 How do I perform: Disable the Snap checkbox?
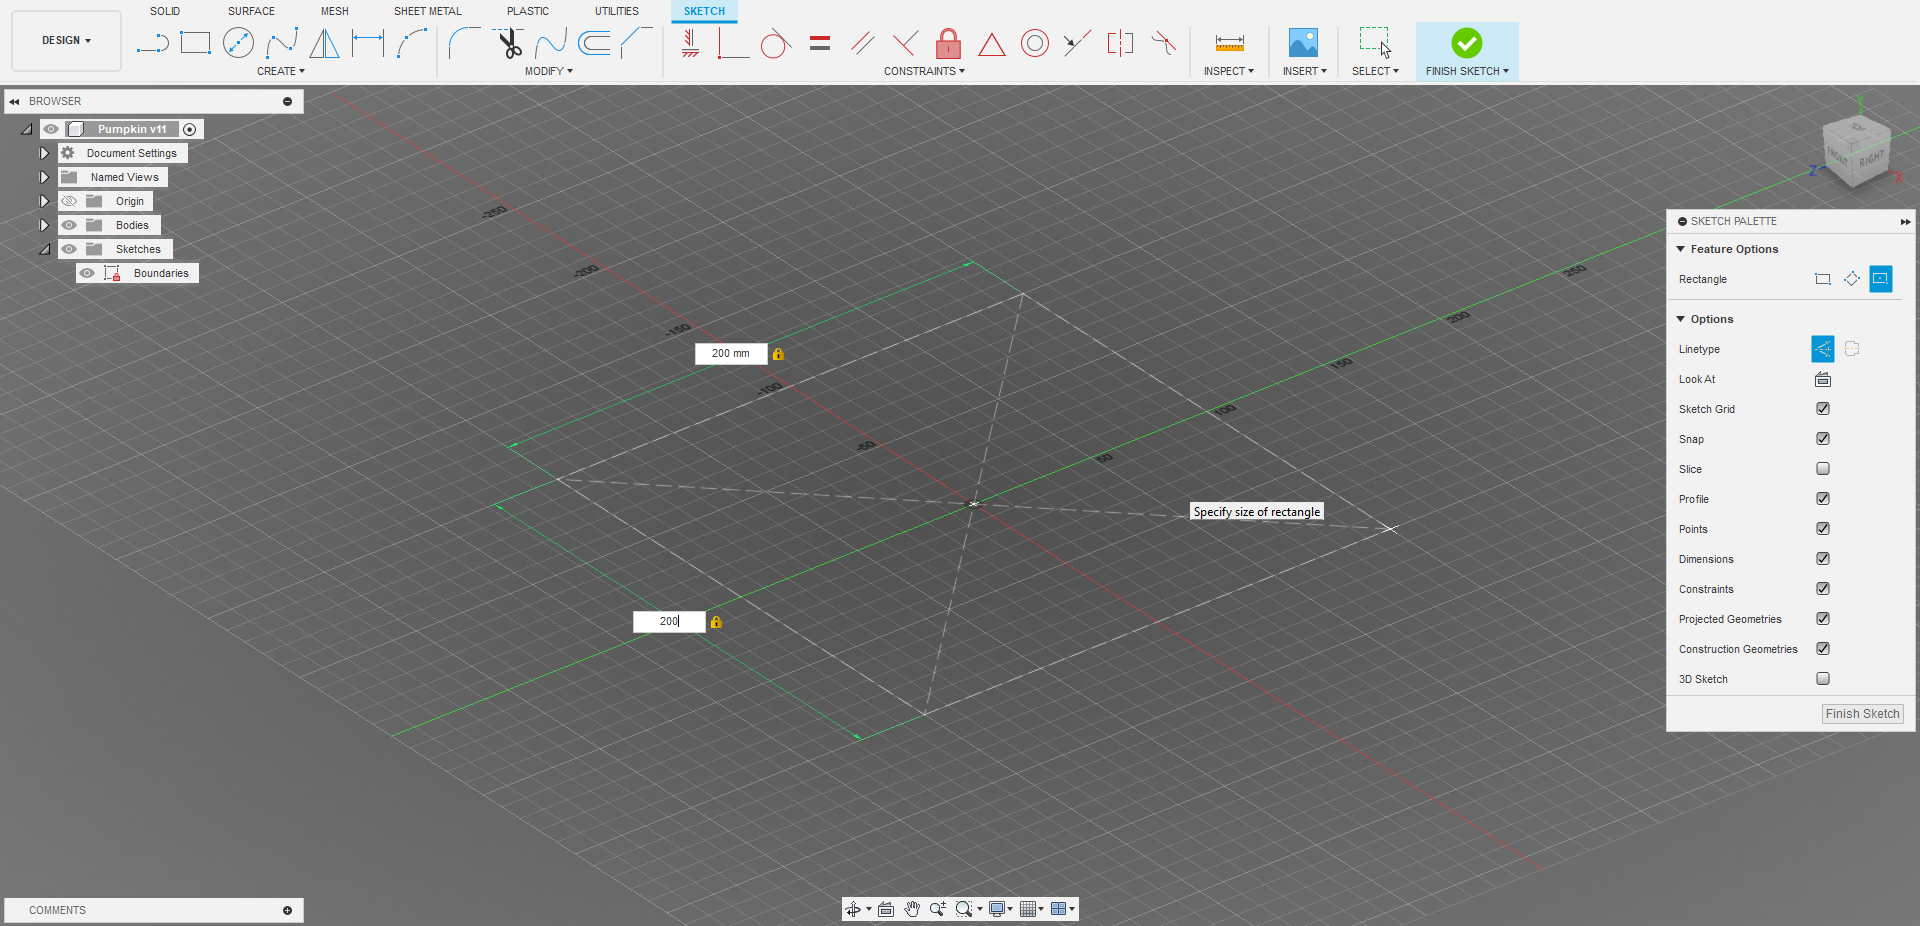[x=1823, y=439]
